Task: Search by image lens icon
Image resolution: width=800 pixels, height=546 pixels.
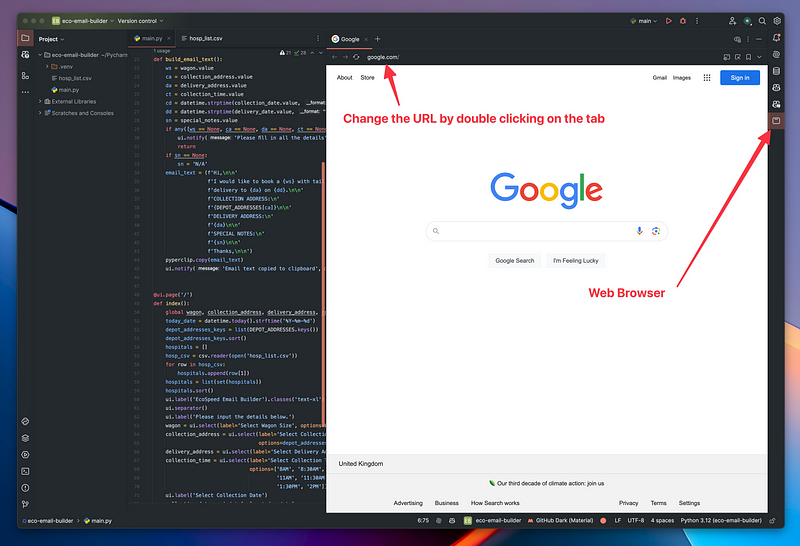Action: tap(656, 231)
